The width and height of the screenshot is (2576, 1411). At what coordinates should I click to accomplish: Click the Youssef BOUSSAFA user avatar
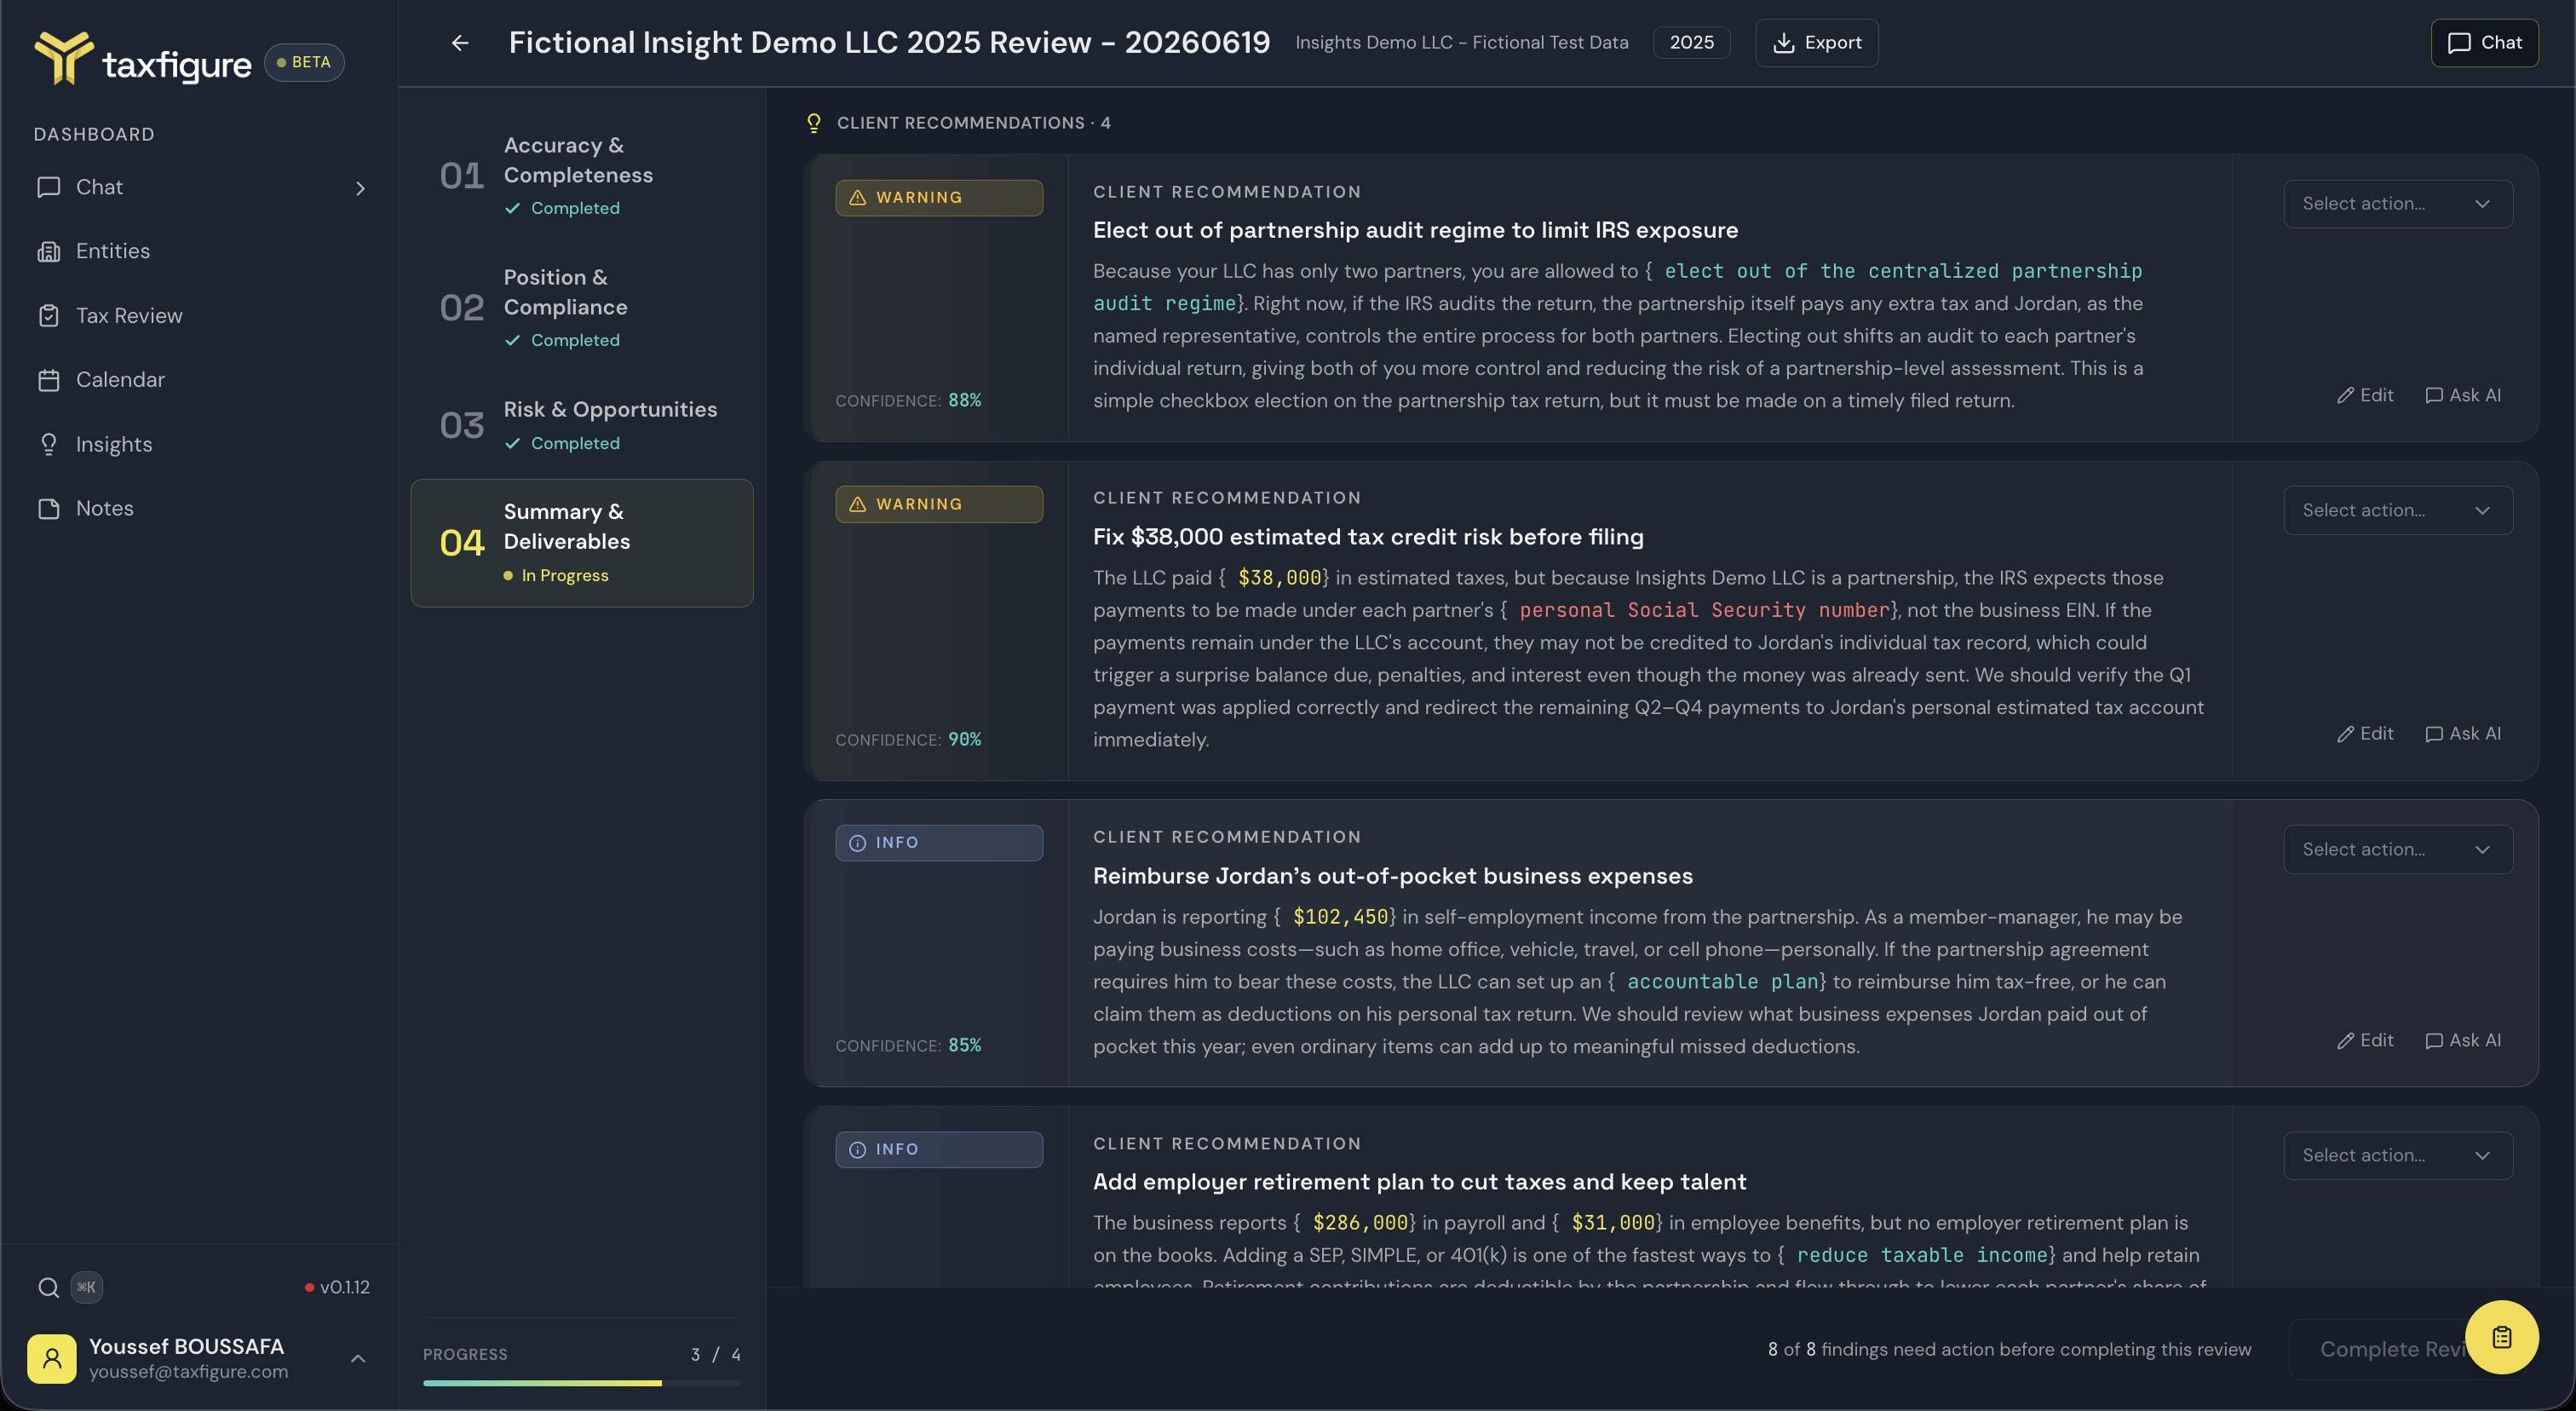pyautogui.click(x=52, y=1358)
